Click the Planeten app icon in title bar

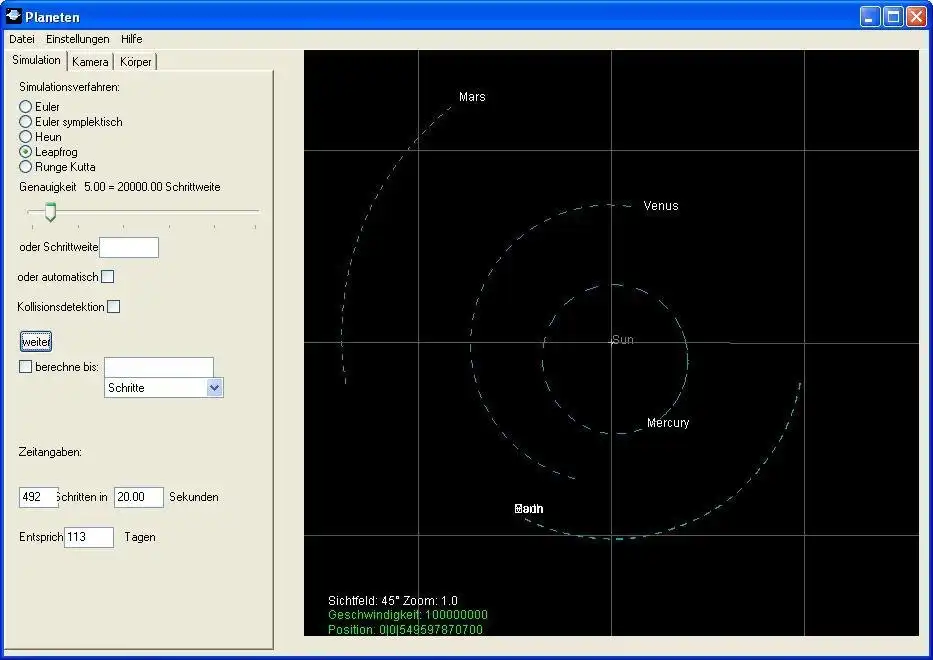[x=13, y=16]
